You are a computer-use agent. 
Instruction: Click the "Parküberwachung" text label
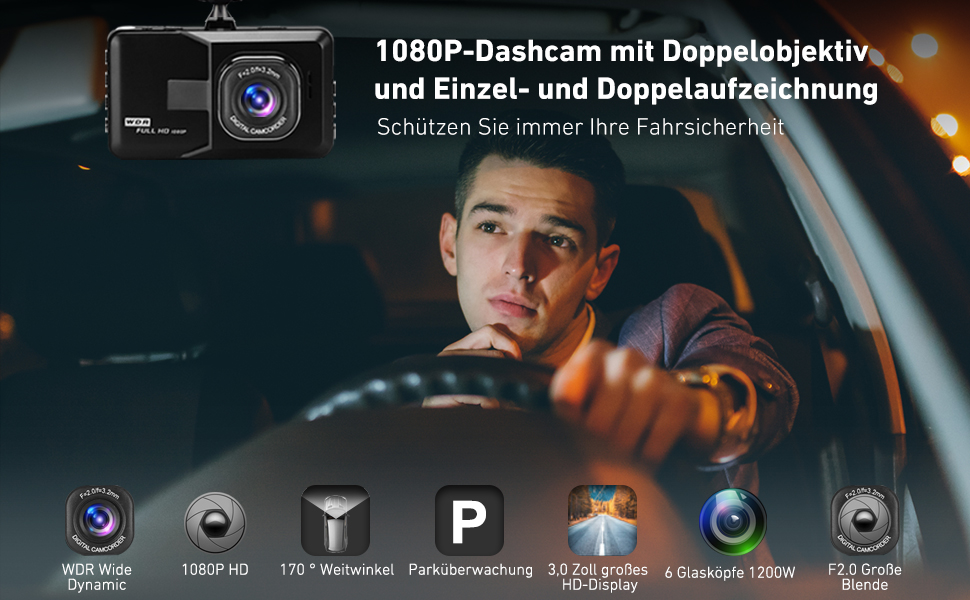(x=470, y=570)
